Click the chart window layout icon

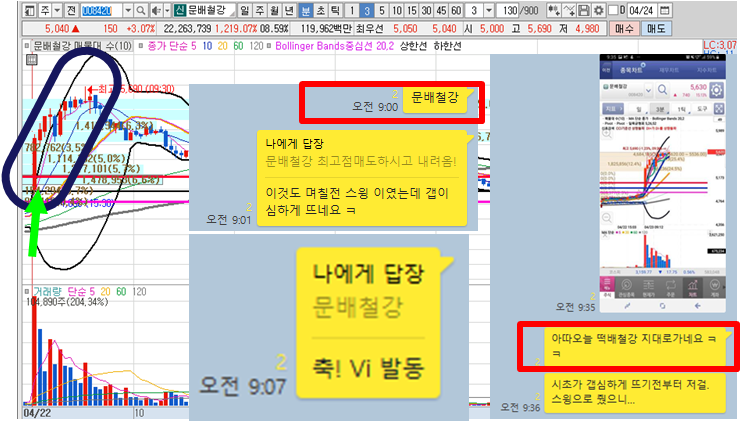pos(29,10)
